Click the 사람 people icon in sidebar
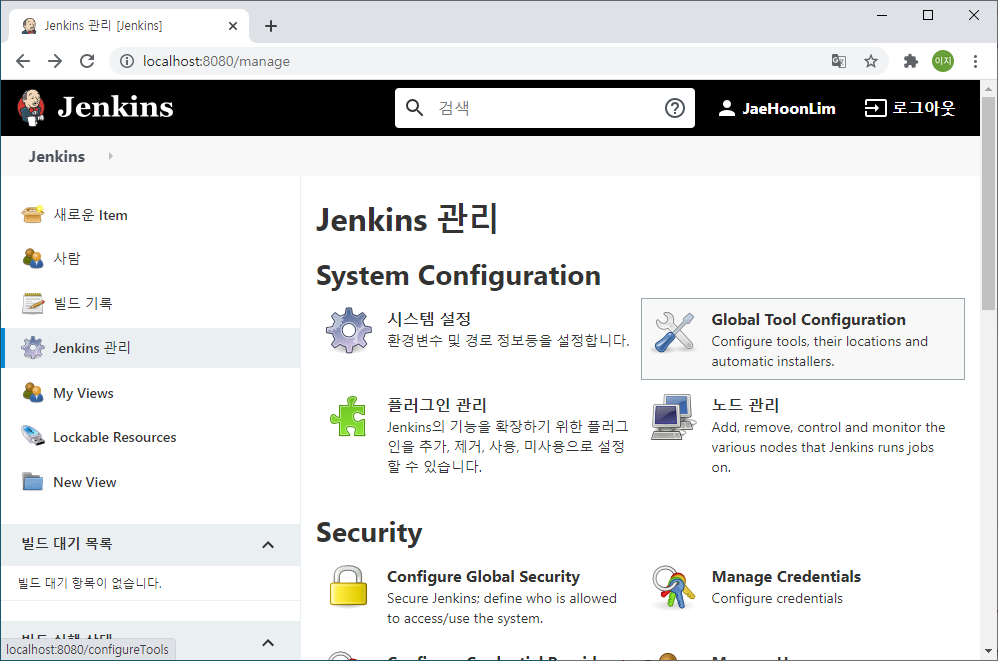This screenshot has height=661, width=998. pos(32,258)
